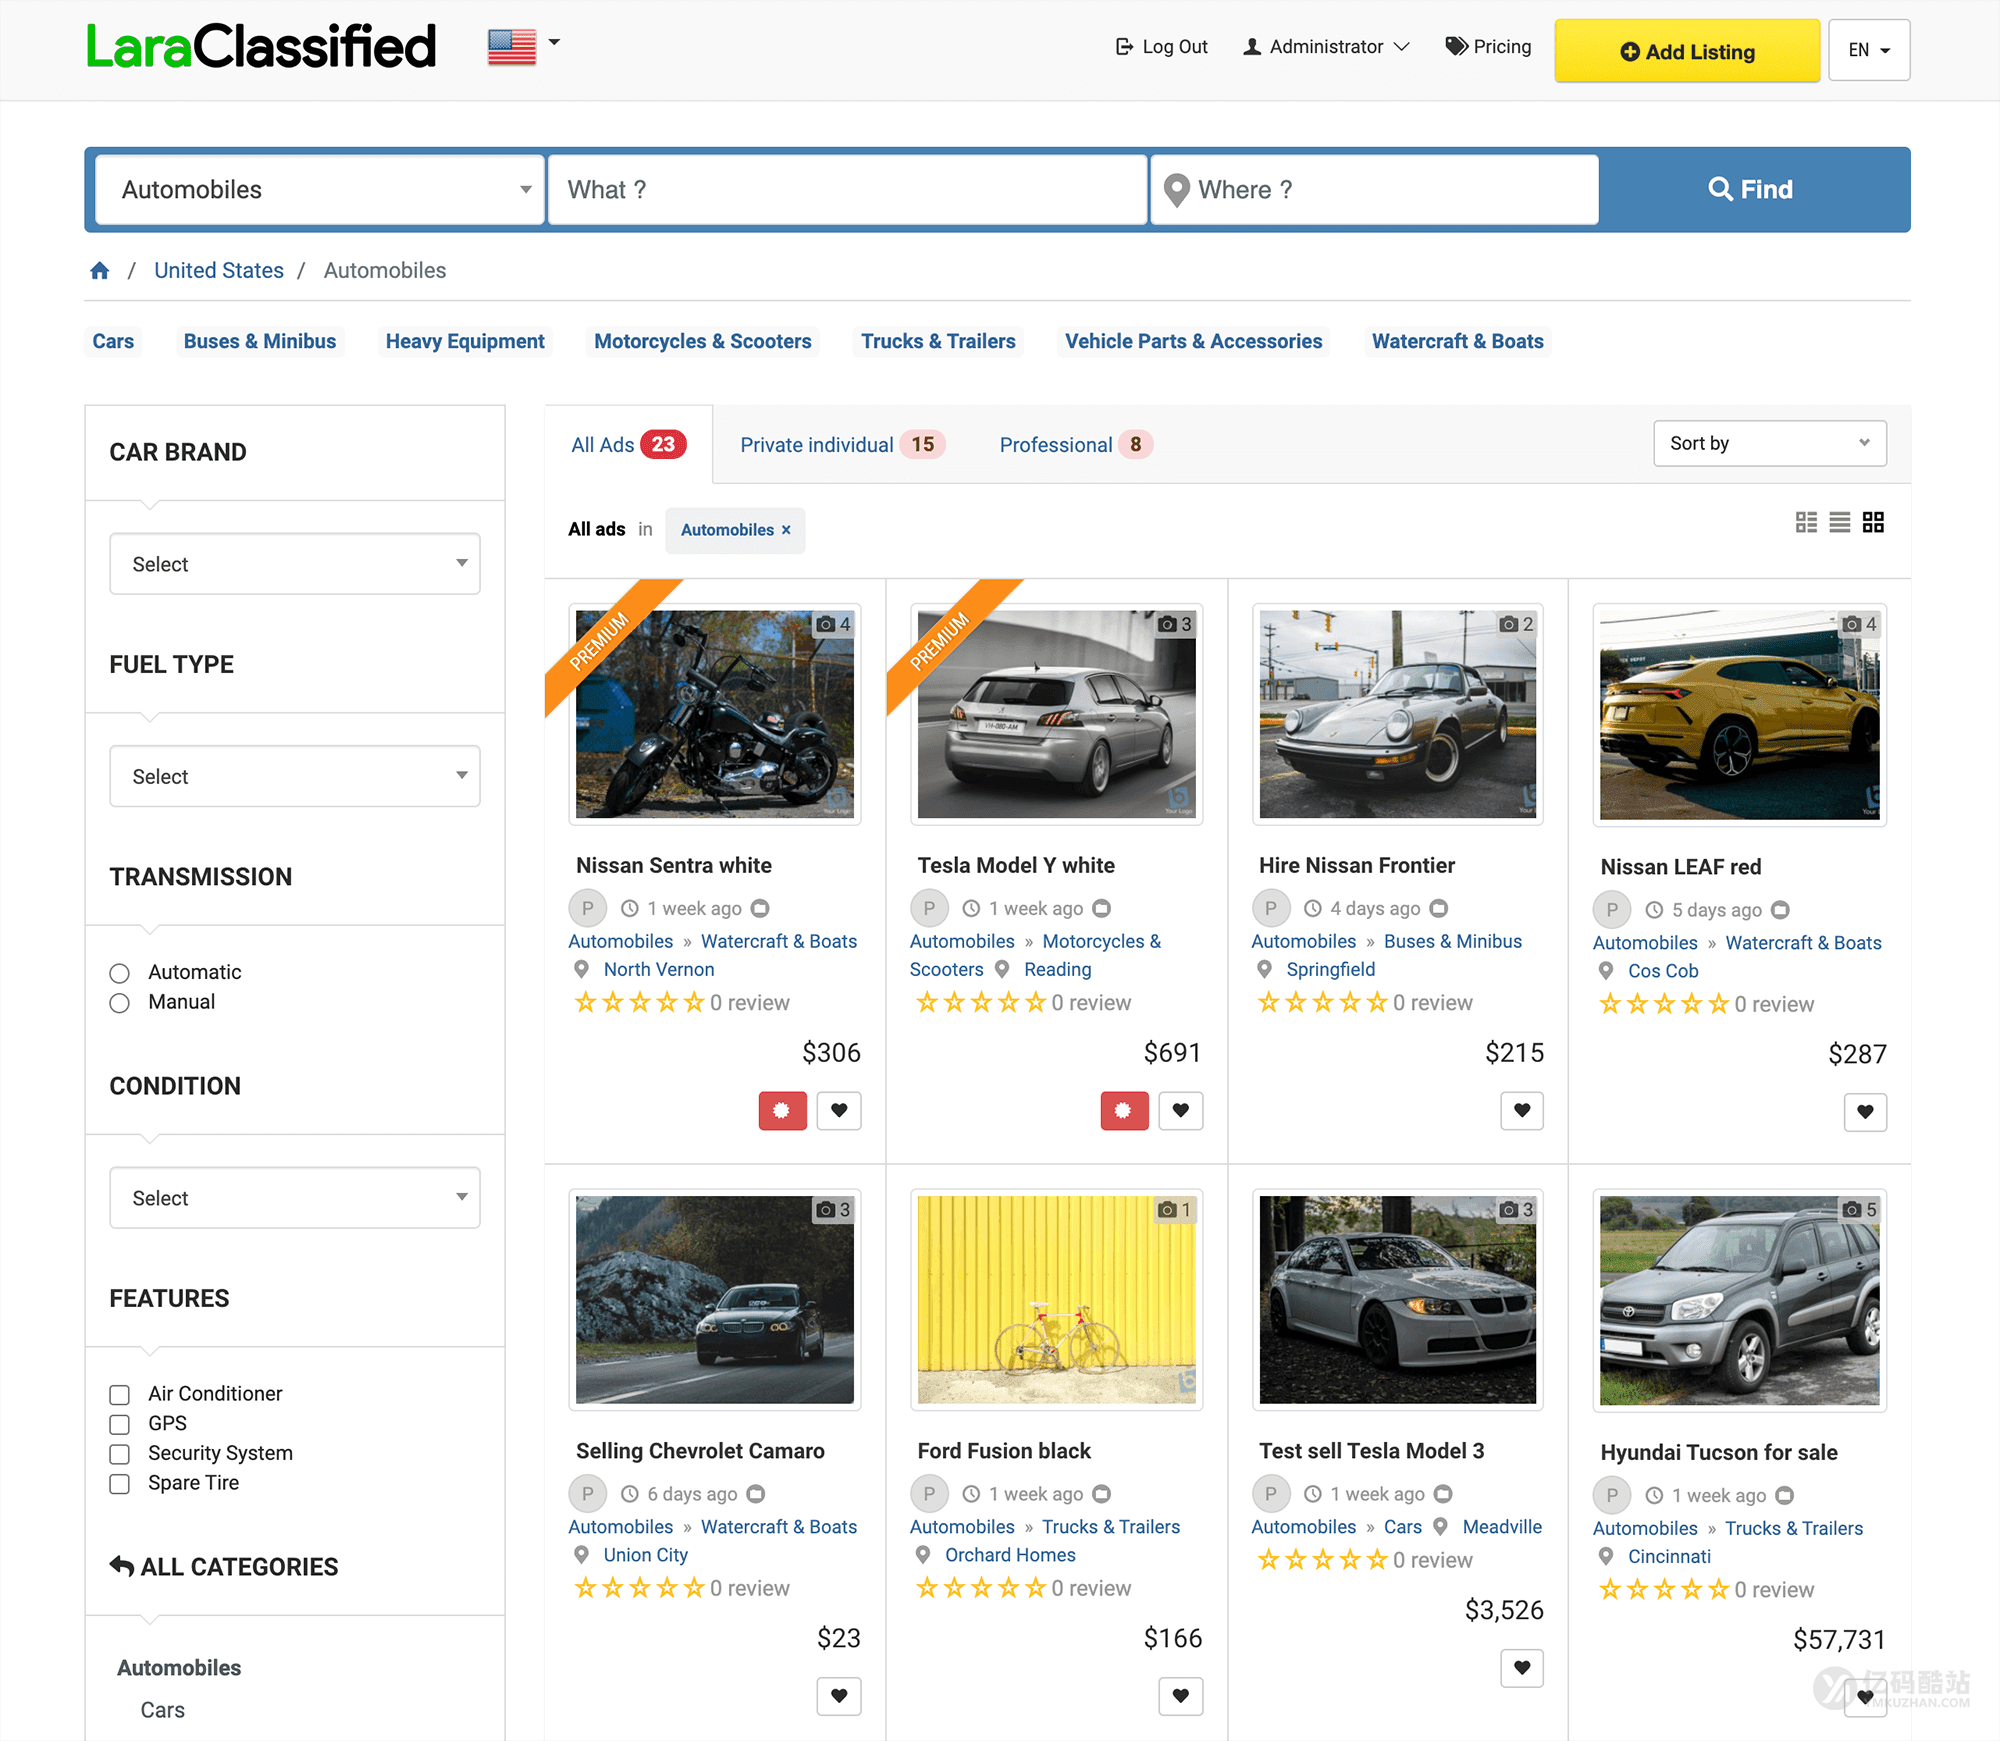Remove the Automobiles filter tag

tap(786, 530)
